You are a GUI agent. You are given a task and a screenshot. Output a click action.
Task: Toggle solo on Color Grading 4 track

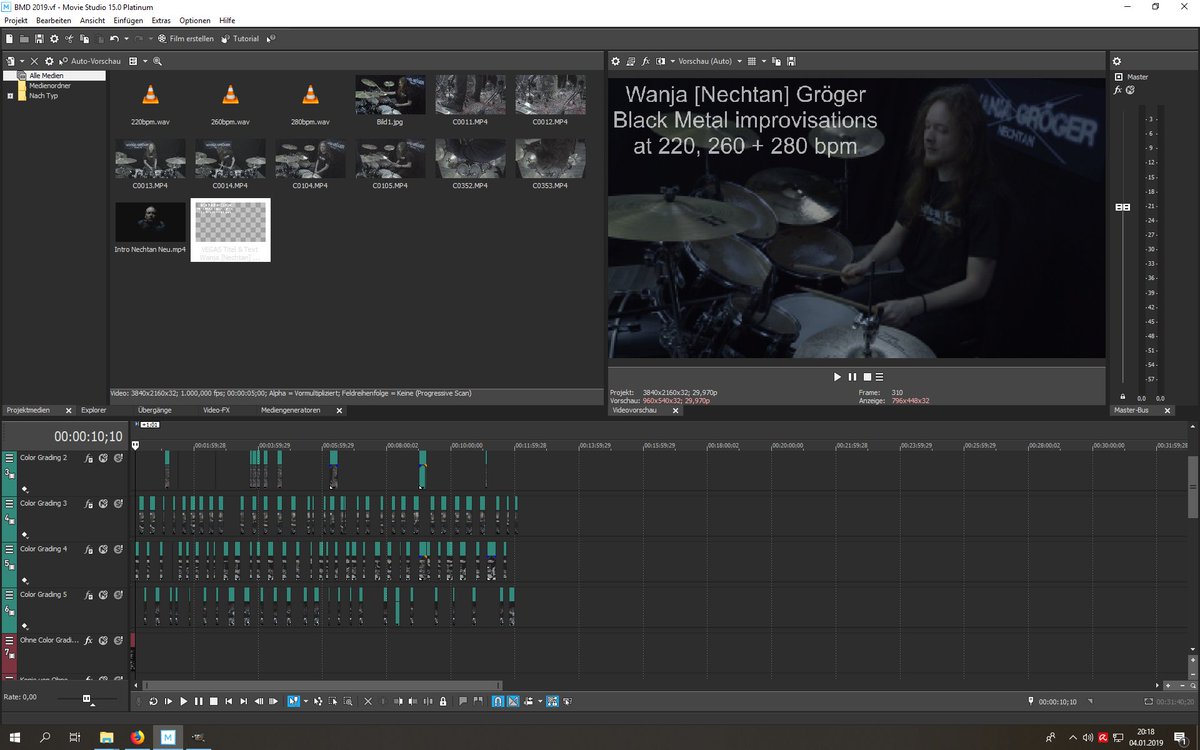[118, 549]
